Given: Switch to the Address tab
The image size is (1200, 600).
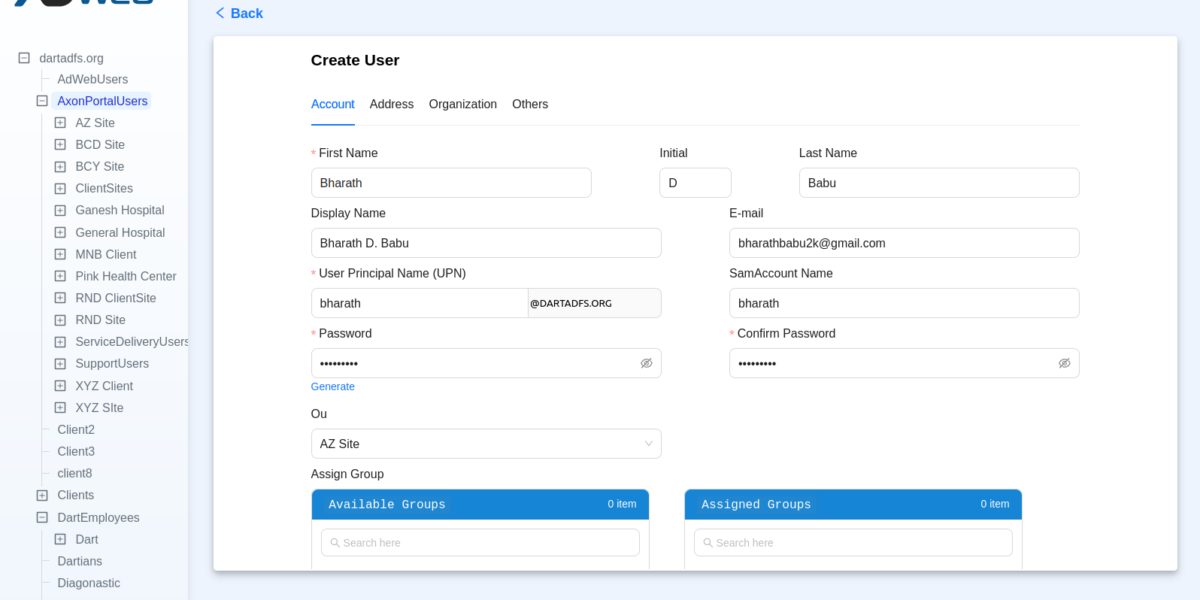Looking at the screenshot, I should 391,104.
